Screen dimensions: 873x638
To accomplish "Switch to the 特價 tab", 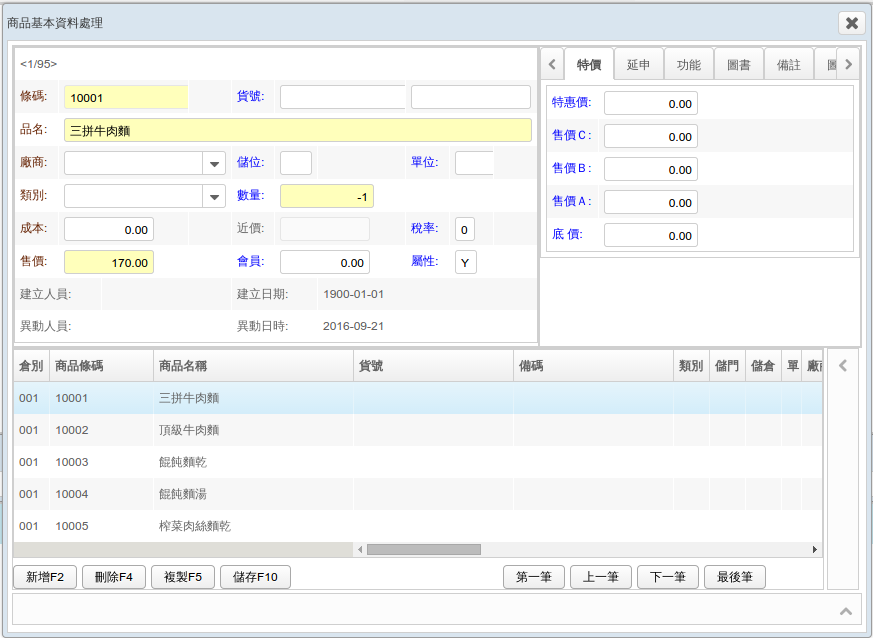I will (x=589, y=65).
